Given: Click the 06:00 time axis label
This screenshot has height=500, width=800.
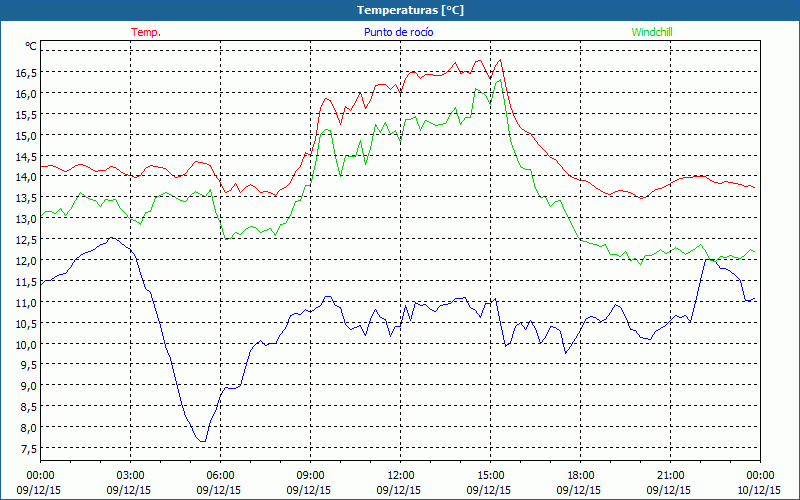Looking at the screenshot, I should 220,476.
